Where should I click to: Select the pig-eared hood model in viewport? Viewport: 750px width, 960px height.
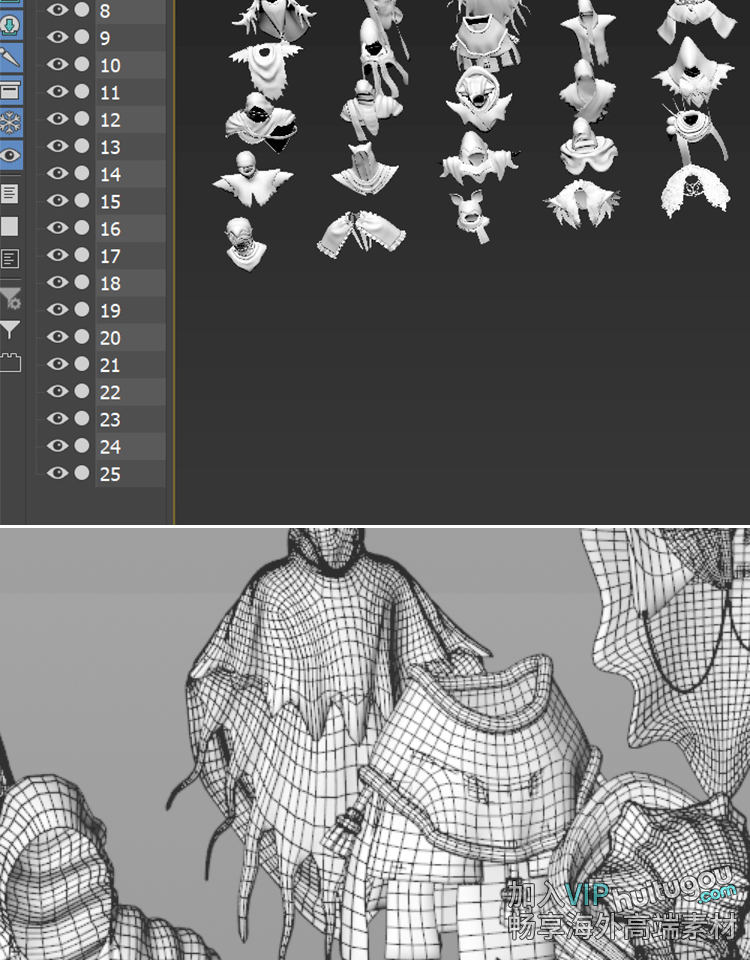click(471, 216)
